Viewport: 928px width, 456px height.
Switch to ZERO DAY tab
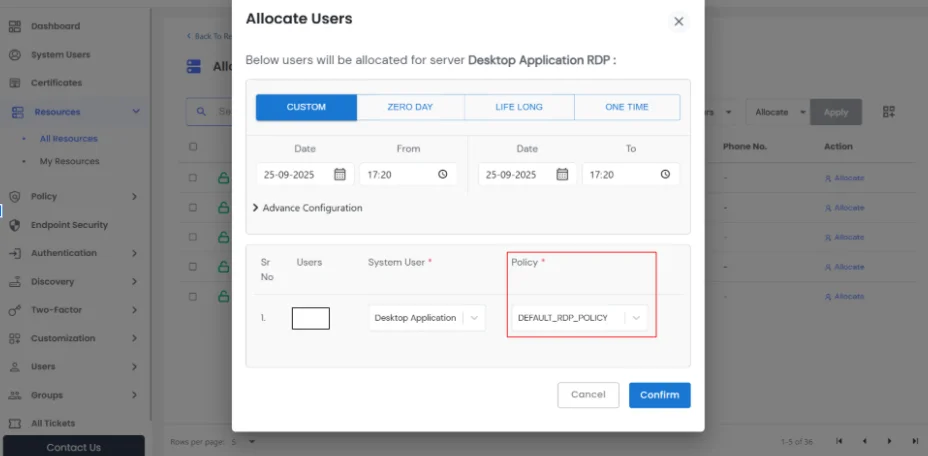(410, 107)
